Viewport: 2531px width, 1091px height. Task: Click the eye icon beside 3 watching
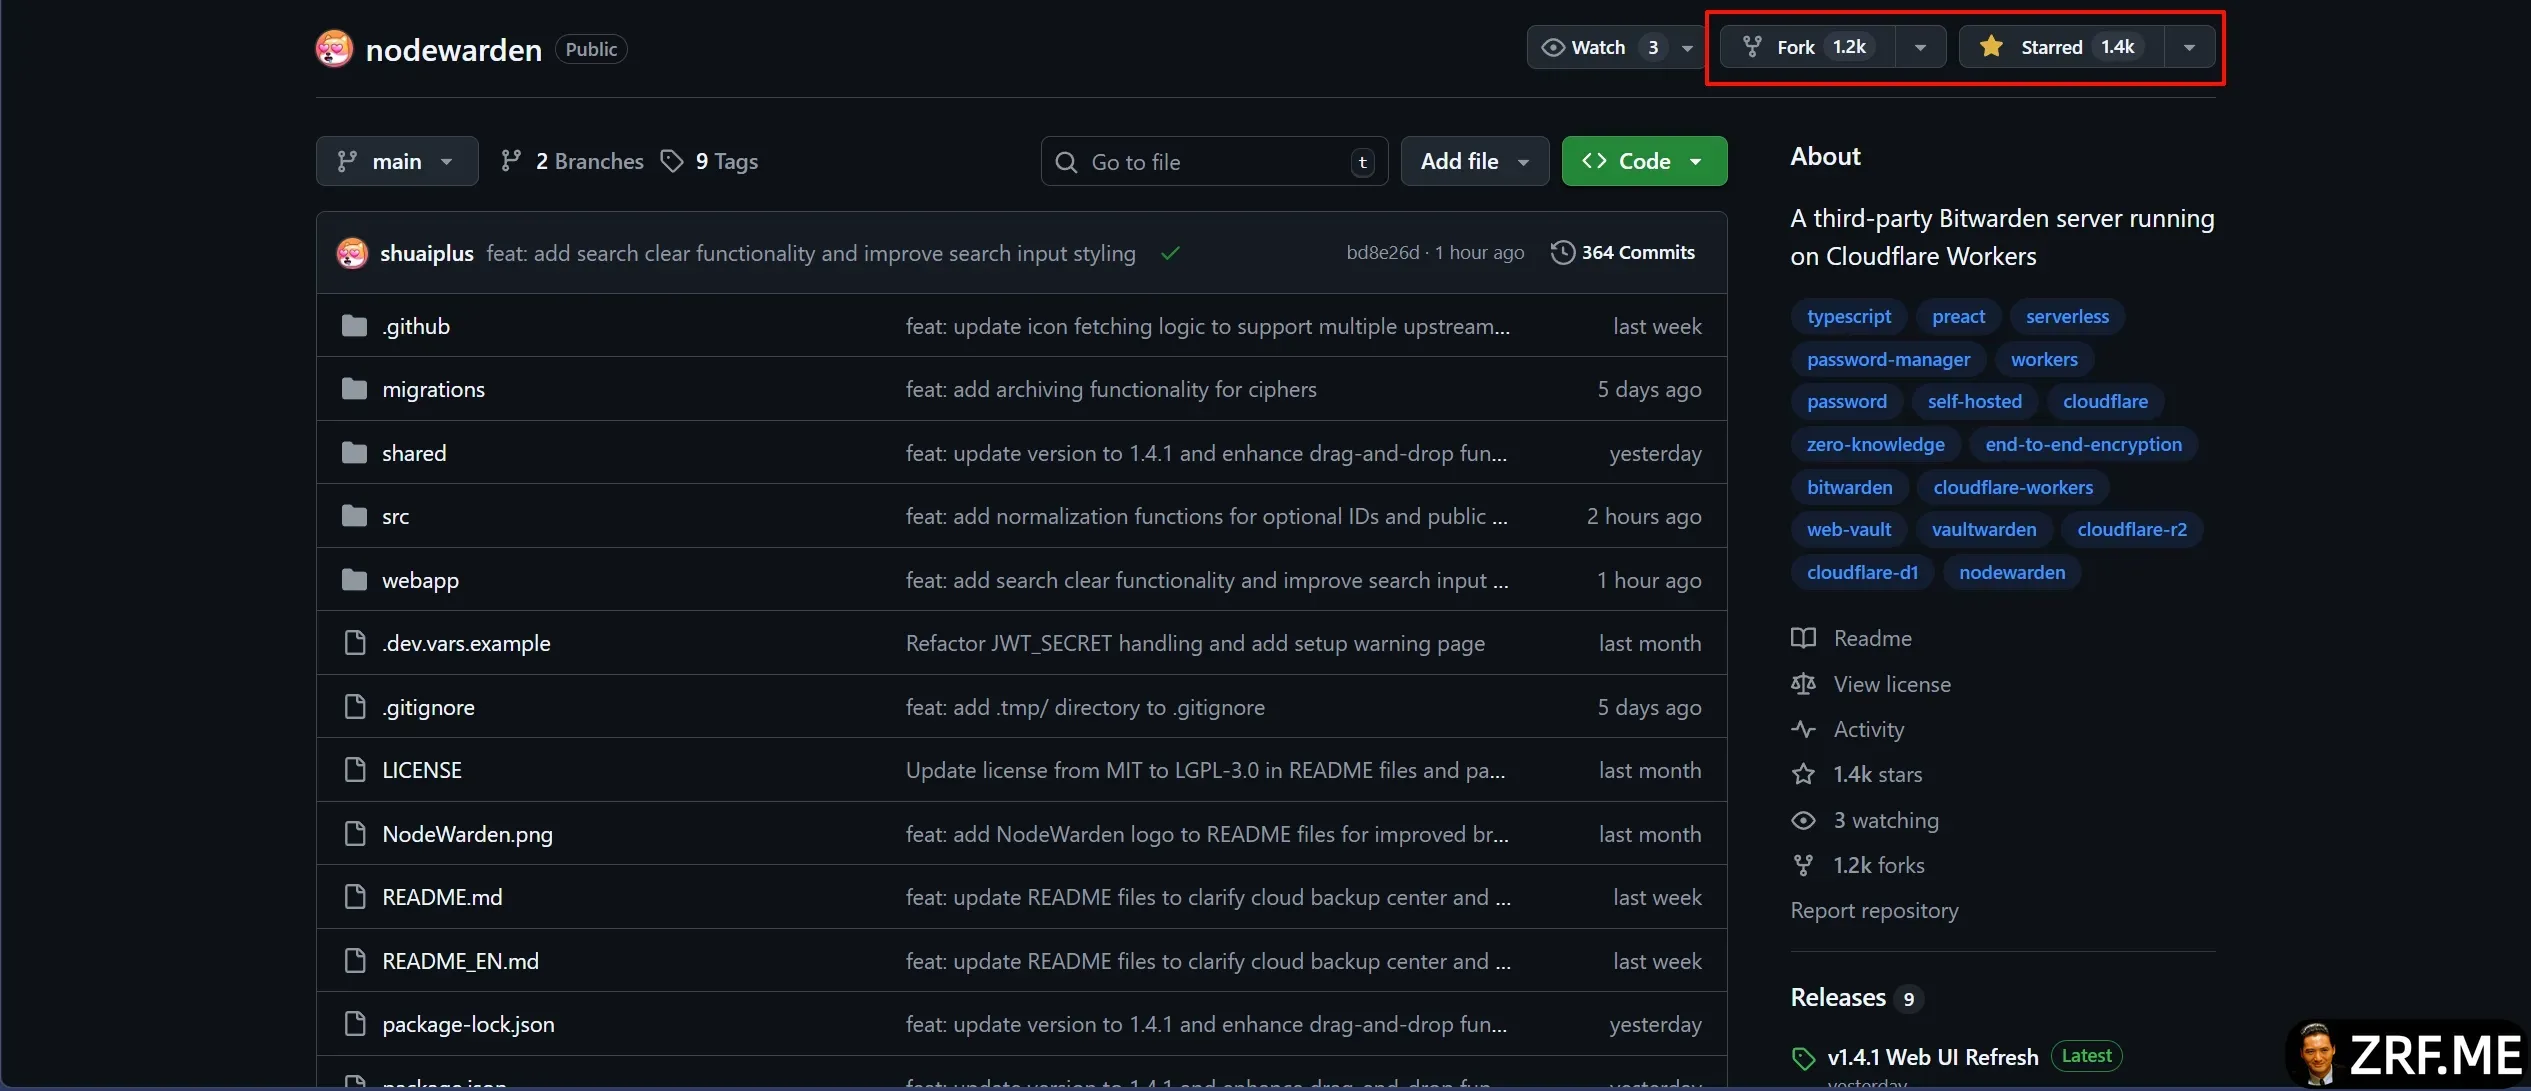pyautogui.click(x=1803, y=820)
